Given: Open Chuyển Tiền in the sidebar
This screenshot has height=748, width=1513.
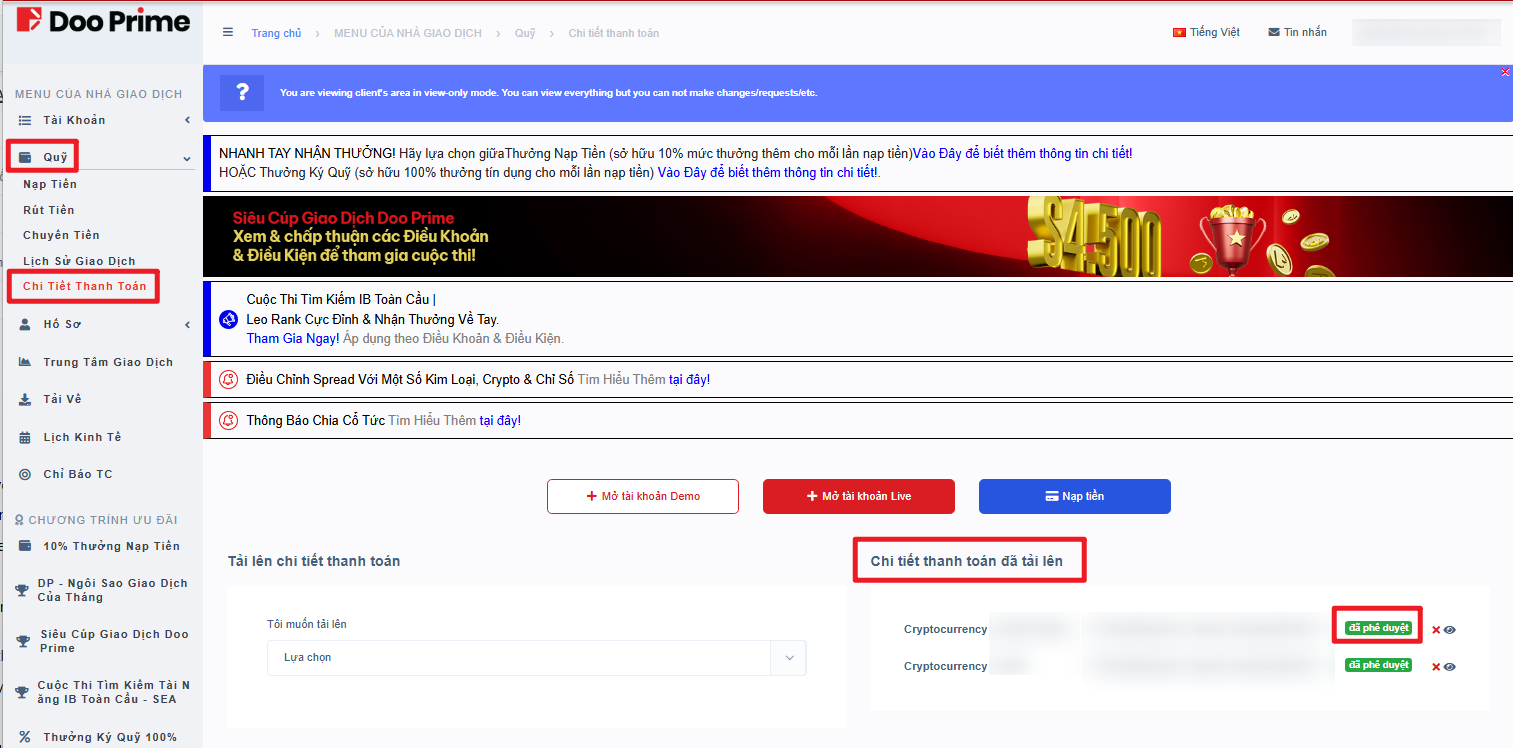Looking at the screenshot, I should (61, 235).
